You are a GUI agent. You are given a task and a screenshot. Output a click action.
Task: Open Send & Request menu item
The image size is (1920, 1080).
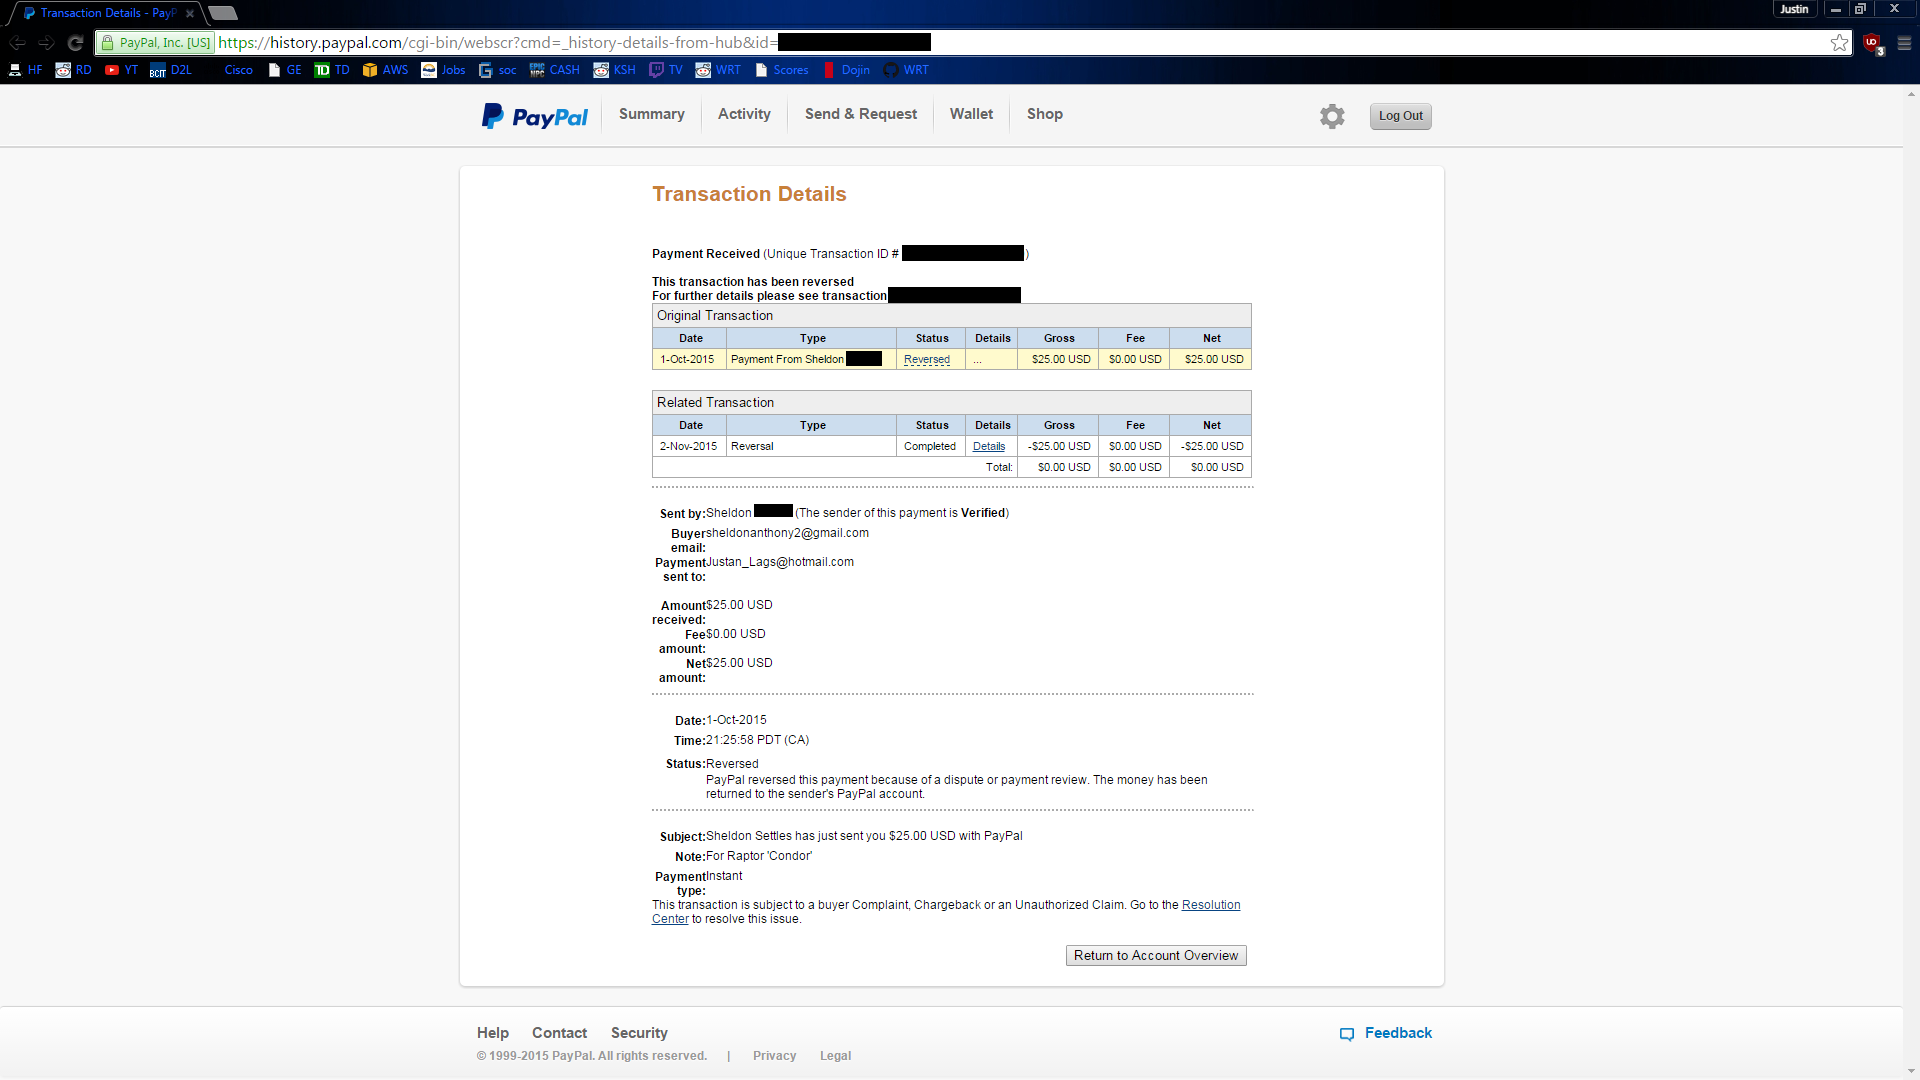pyautogui.click(x=861, y=114)
